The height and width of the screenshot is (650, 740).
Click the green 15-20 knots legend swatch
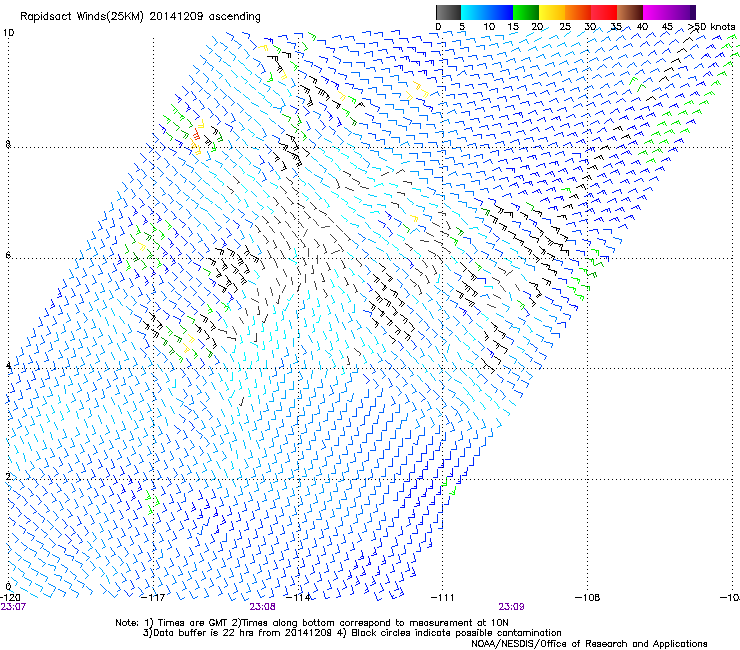[x=526, y=12]
